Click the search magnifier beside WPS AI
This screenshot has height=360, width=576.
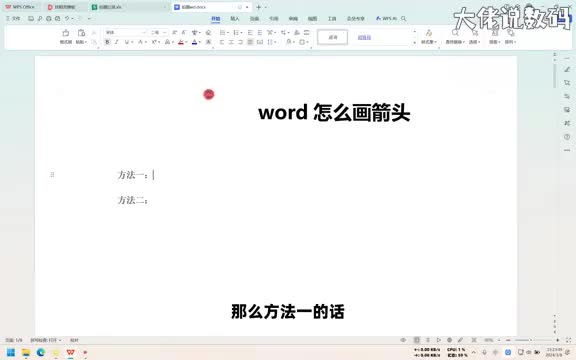pyautogui.click(x=404, y=18)
